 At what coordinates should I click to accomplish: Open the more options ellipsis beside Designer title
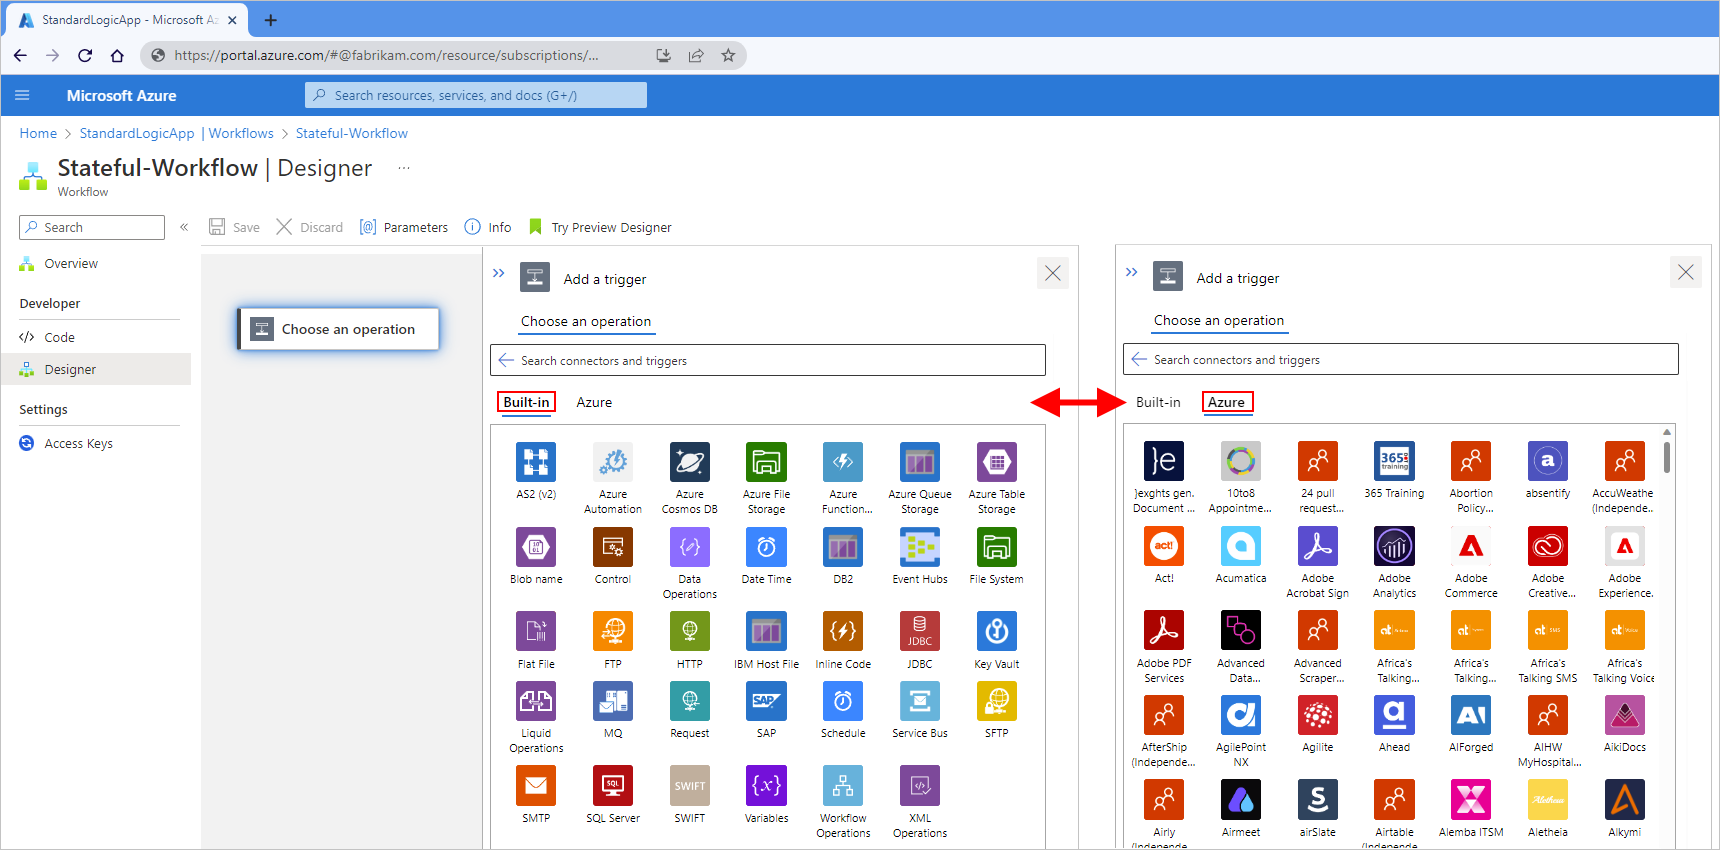click(x=404, y=168)
